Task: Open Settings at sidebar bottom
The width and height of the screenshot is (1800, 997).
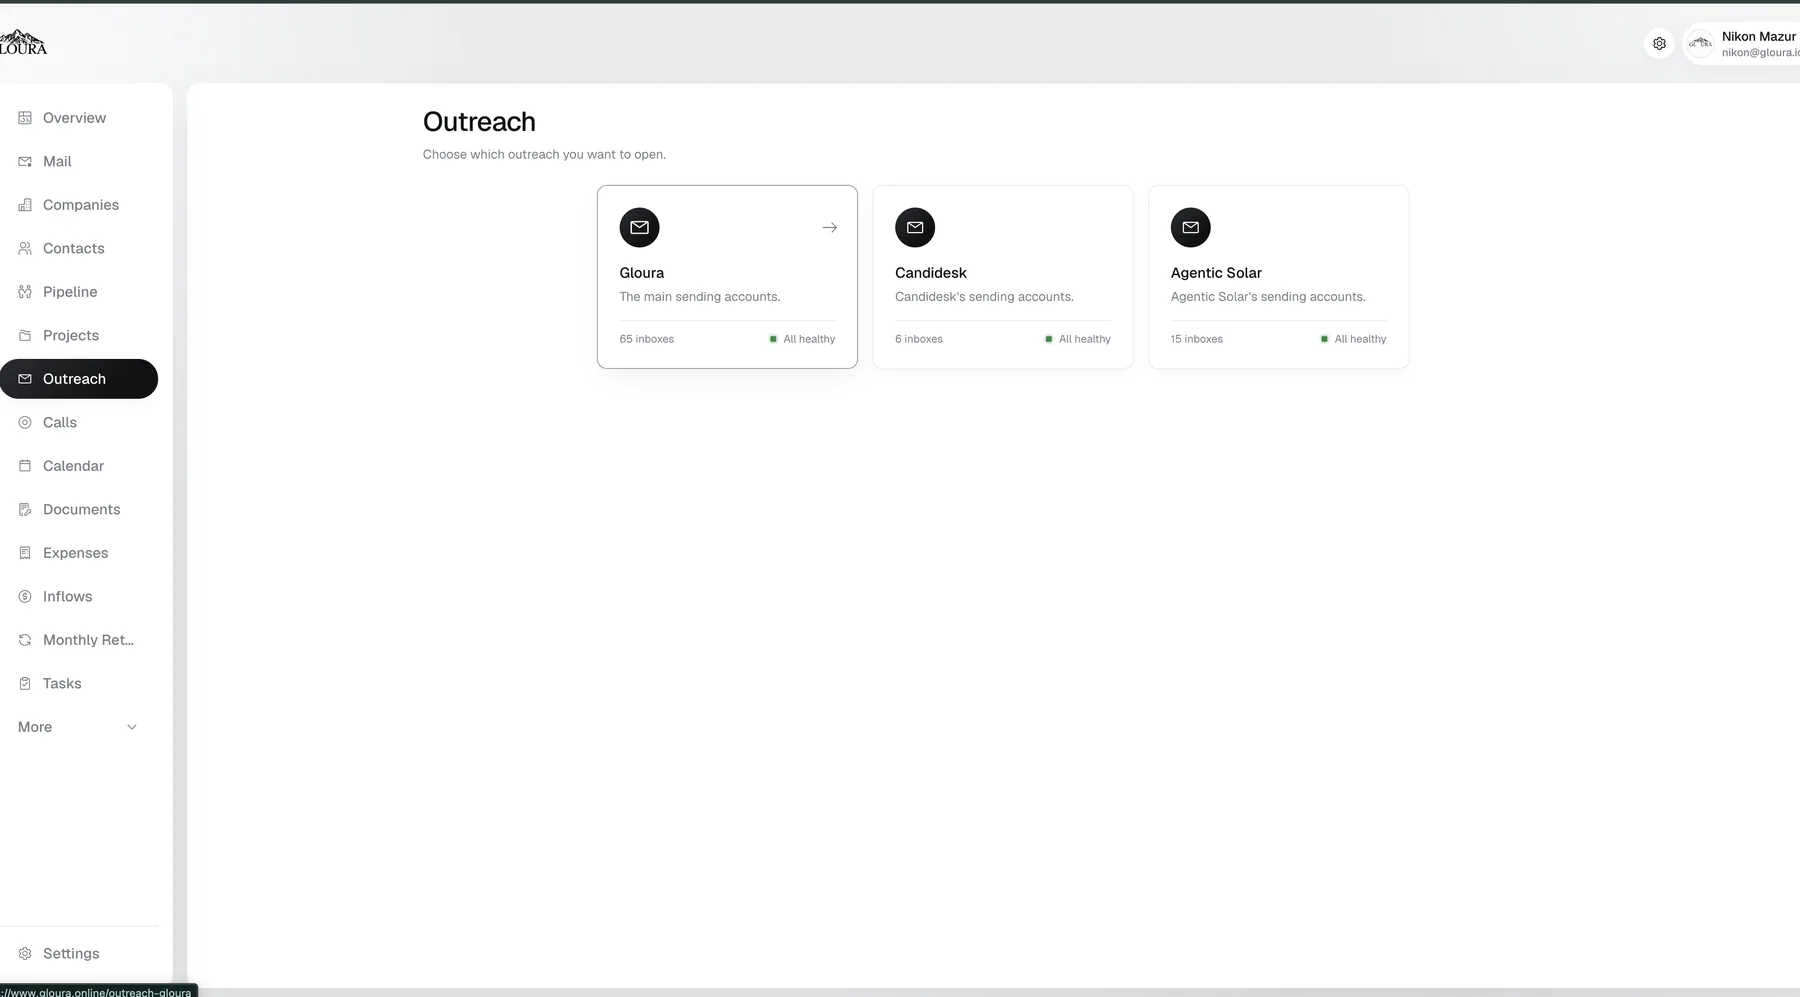Action: pyautogui.click(x=79, y=954)
